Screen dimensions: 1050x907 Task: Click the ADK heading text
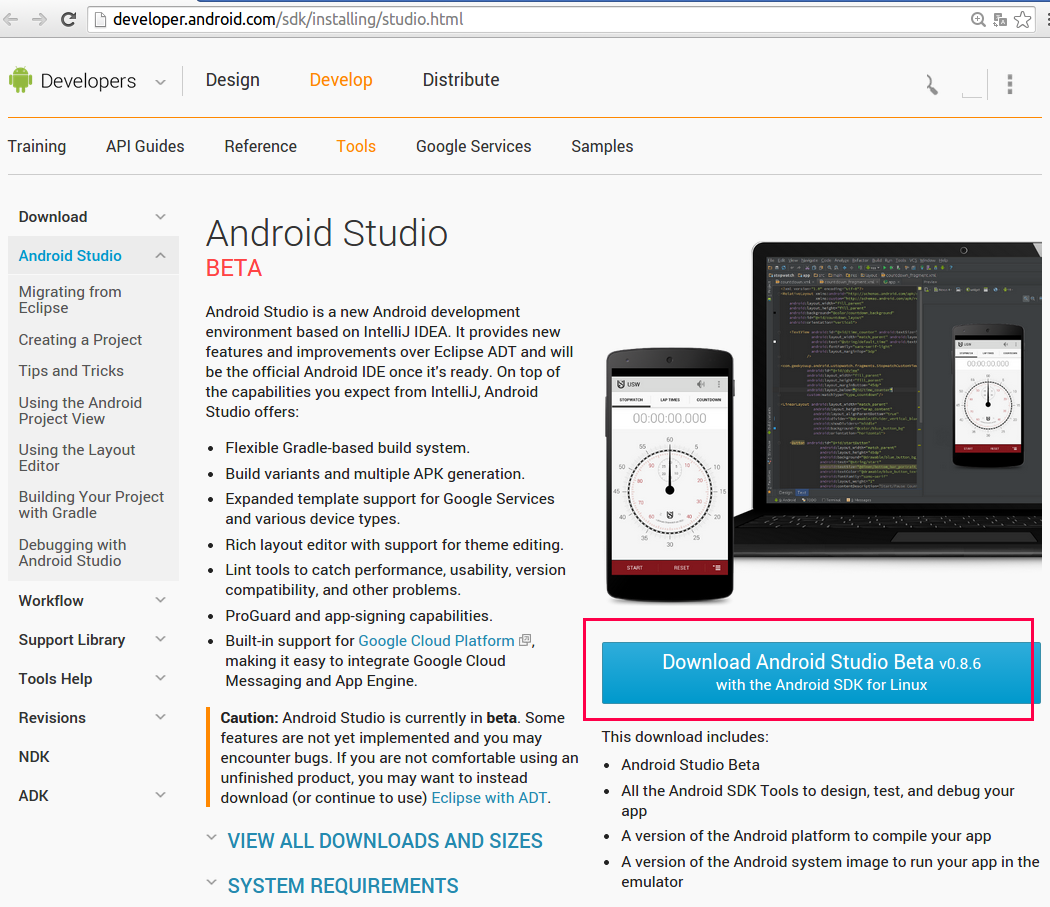pyautogui.click(x=33, y=795)
